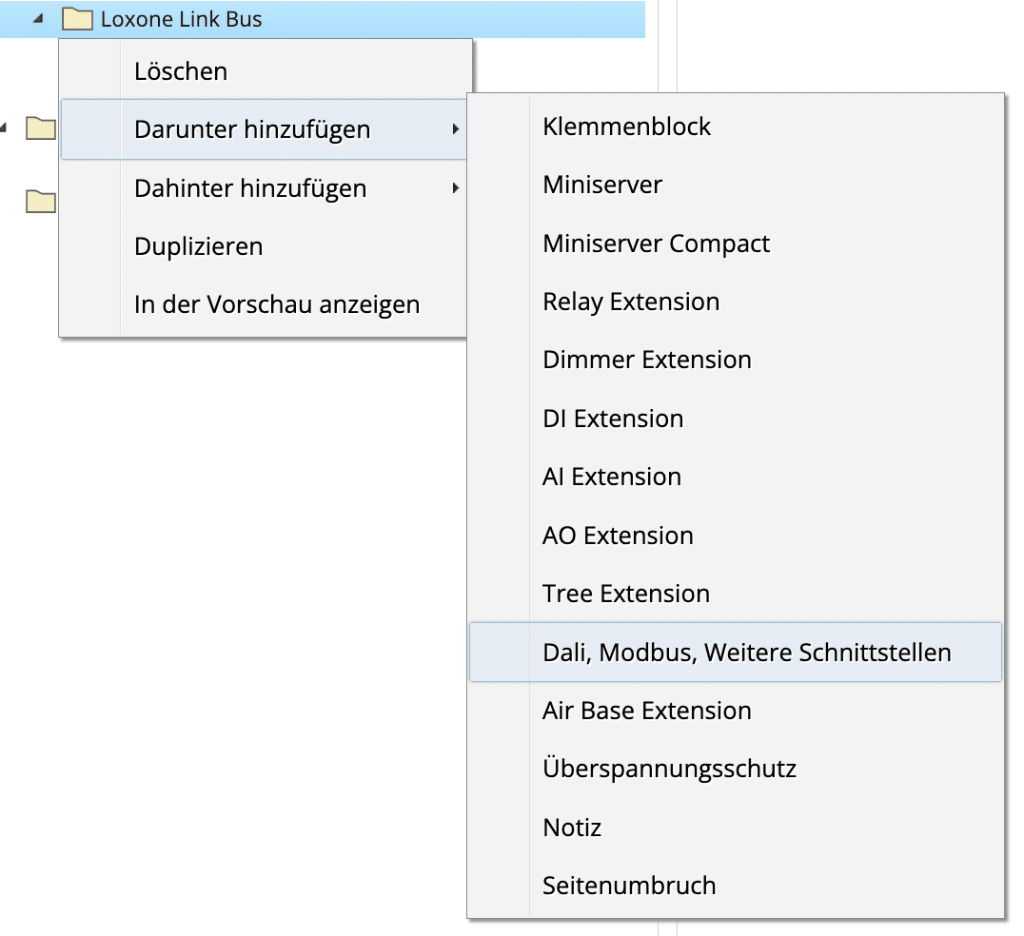Screen dimensions: 1024x936
Task: Choose Löschen from the context menu
Action: [264, 71]
